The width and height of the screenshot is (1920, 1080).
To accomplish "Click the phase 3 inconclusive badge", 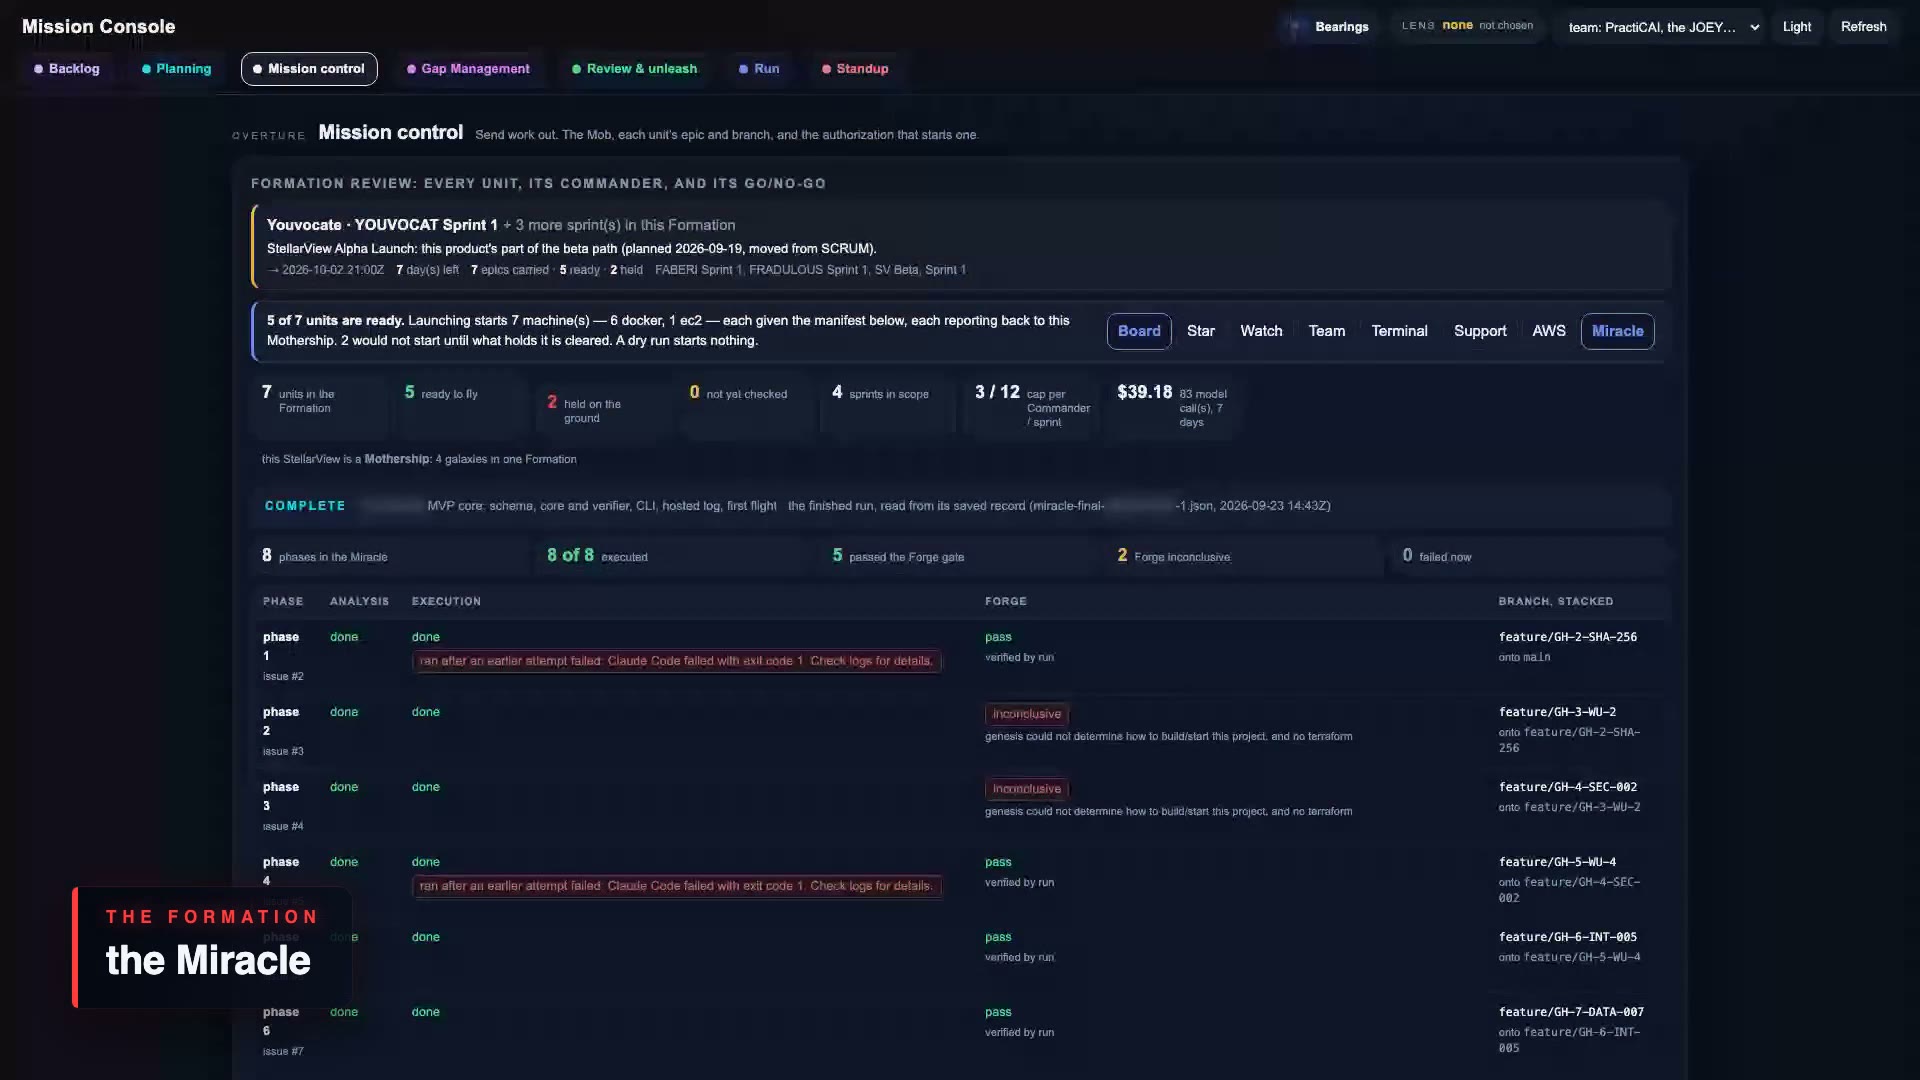I will click(x=1027, y=789).
